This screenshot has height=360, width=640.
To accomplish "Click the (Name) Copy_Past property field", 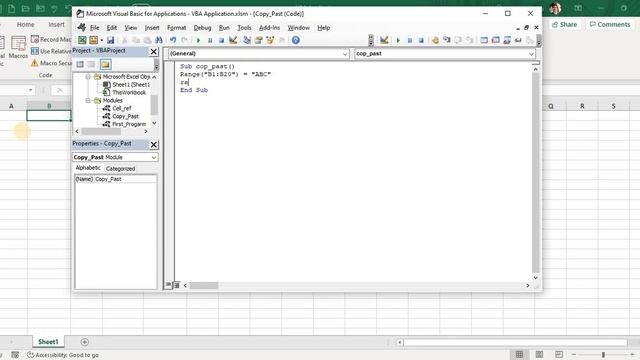I will pos(116,179).
